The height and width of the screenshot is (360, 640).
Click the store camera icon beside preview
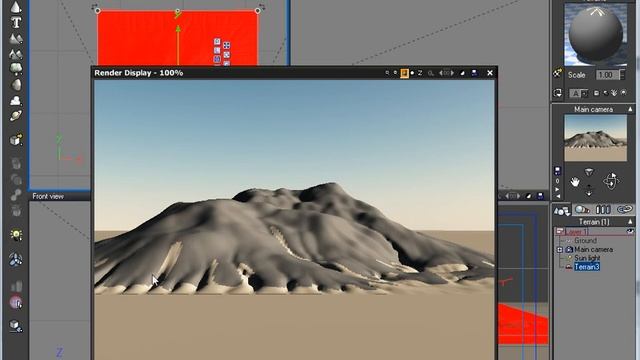coord(557,171)
